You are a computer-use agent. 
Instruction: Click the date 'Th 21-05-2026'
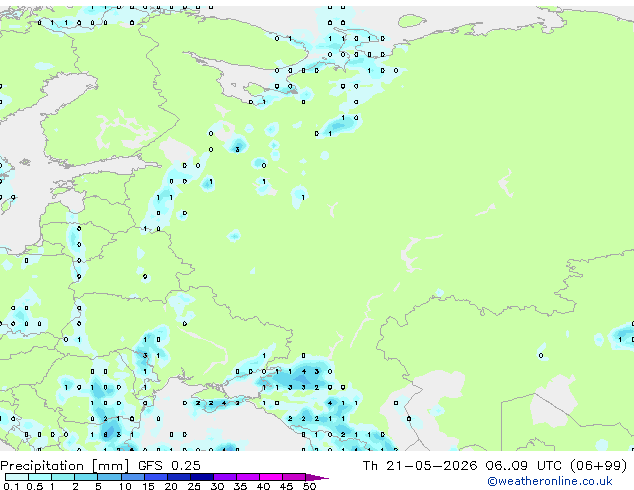pyautogui.click(x=420, y=466)
